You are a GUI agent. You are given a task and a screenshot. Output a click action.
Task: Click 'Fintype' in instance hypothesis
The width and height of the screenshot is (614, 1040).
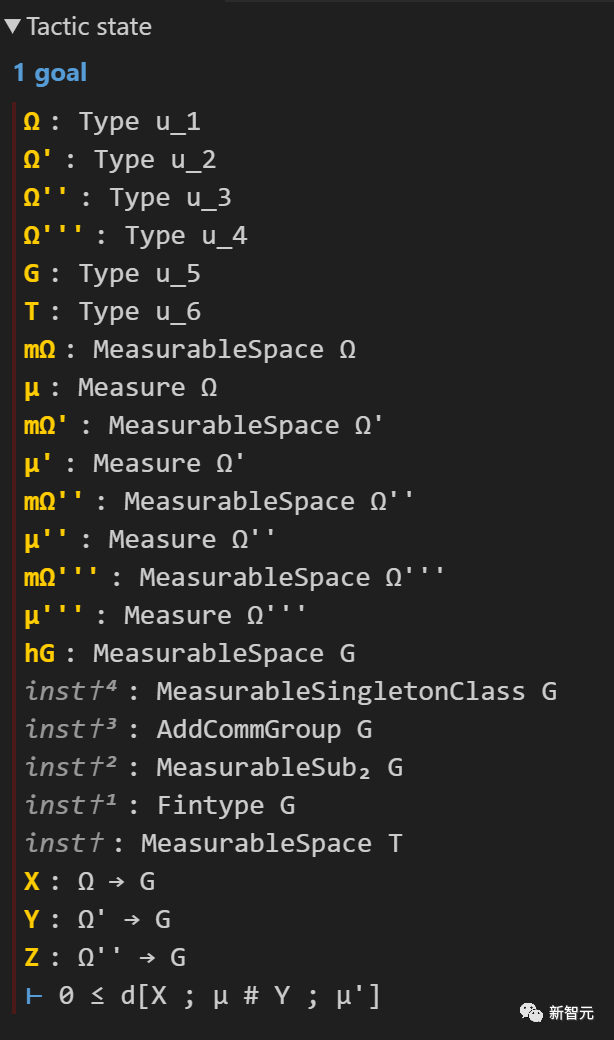click(x=210, y=806)
